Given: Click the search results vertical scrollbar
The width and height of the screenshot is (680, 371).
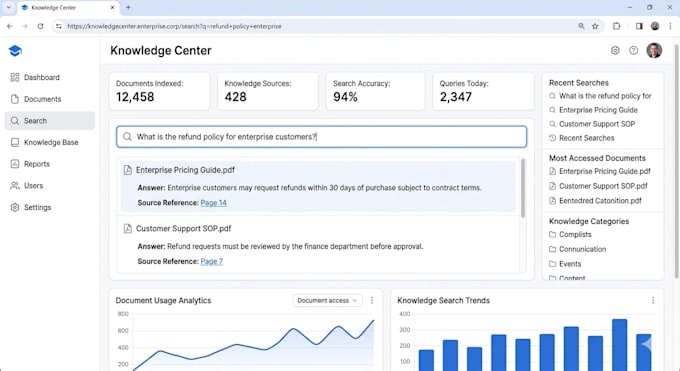Looking at the screenshot, I should (523, 188).
